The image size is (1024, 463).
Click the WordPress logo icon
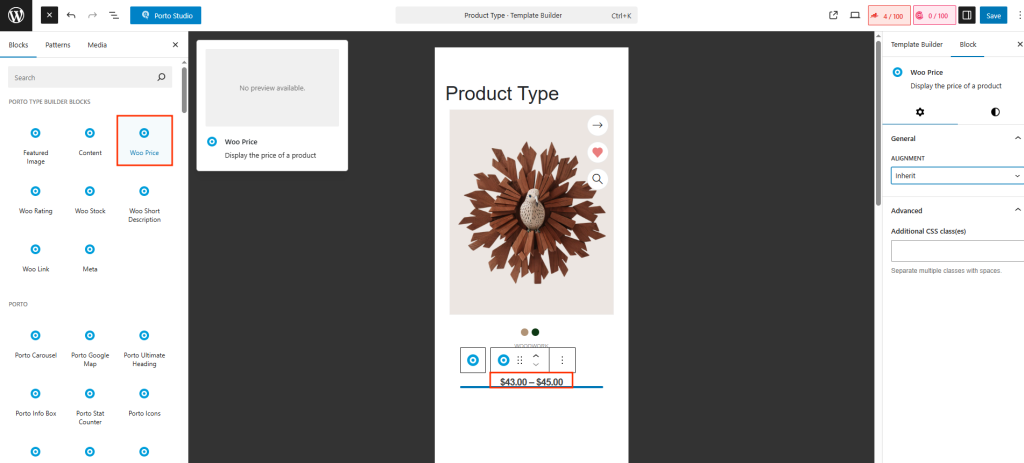(17, 15)
